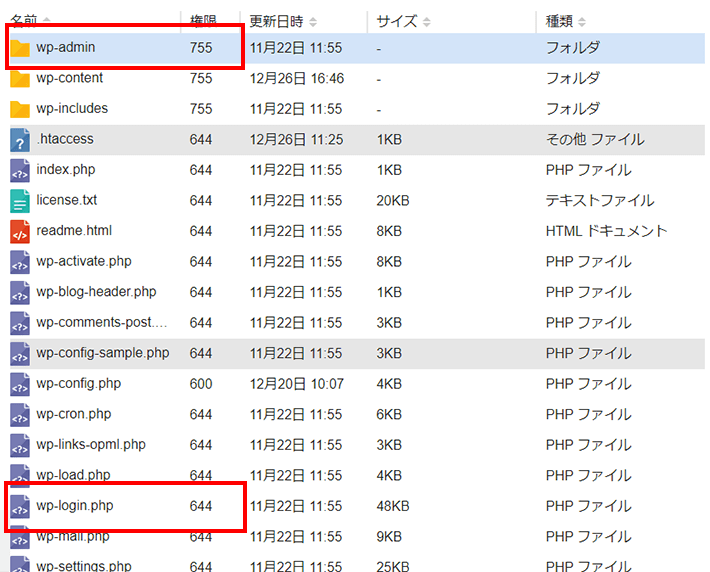This screenshot has height=572, width=710.
Task: Click the wp-cron.php file icon
Action: (20, 415)
